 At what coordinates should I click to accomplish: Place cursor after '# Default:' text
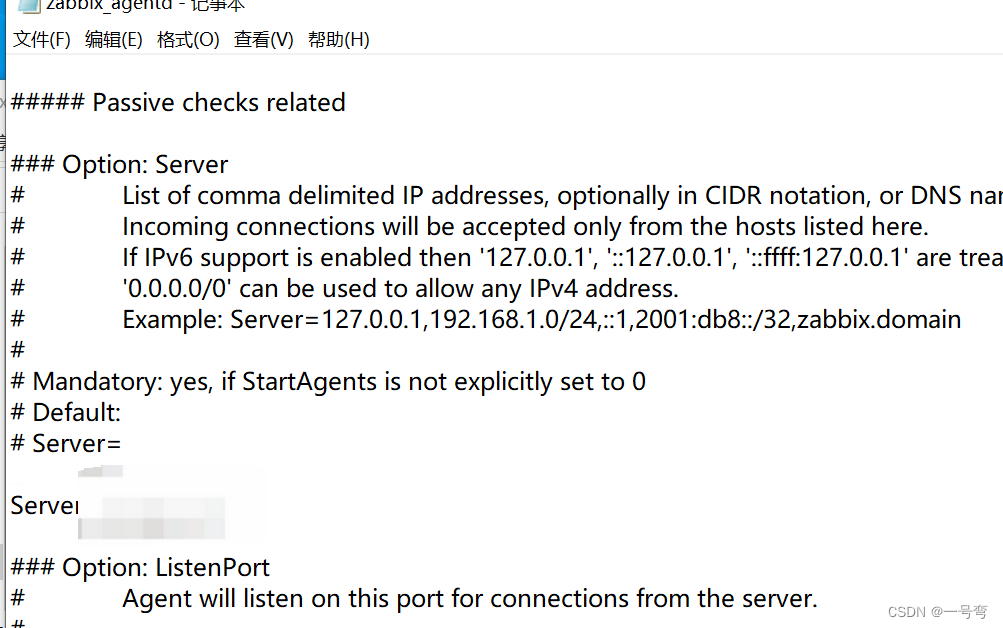click(x=122, y=413)
